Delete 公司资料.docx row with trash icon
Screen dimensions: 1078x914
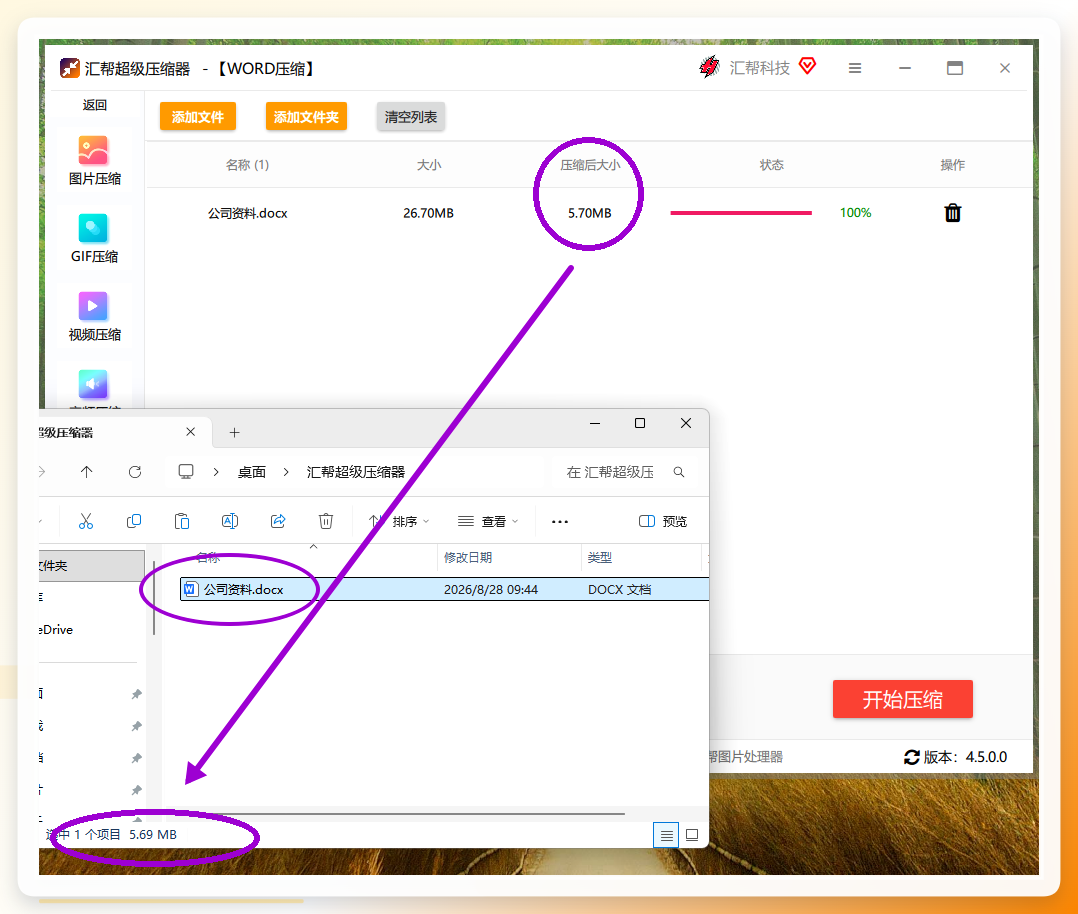952,213
